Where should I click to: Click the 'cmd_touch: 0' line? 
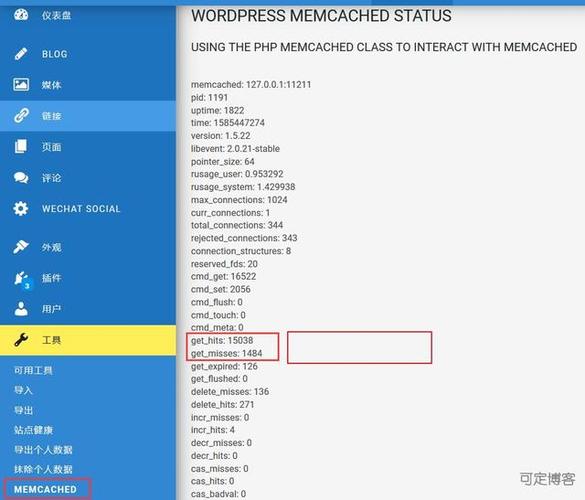[218, 315]
